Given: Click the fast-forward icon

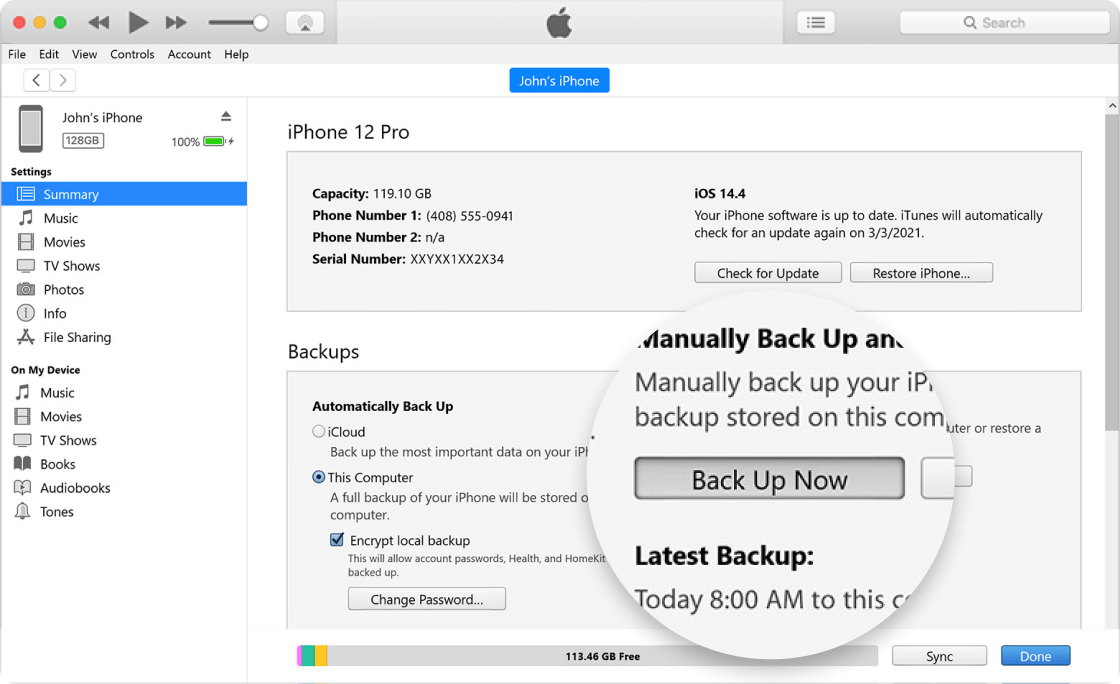Looking at the screenshot, I should tap(176, 22).
